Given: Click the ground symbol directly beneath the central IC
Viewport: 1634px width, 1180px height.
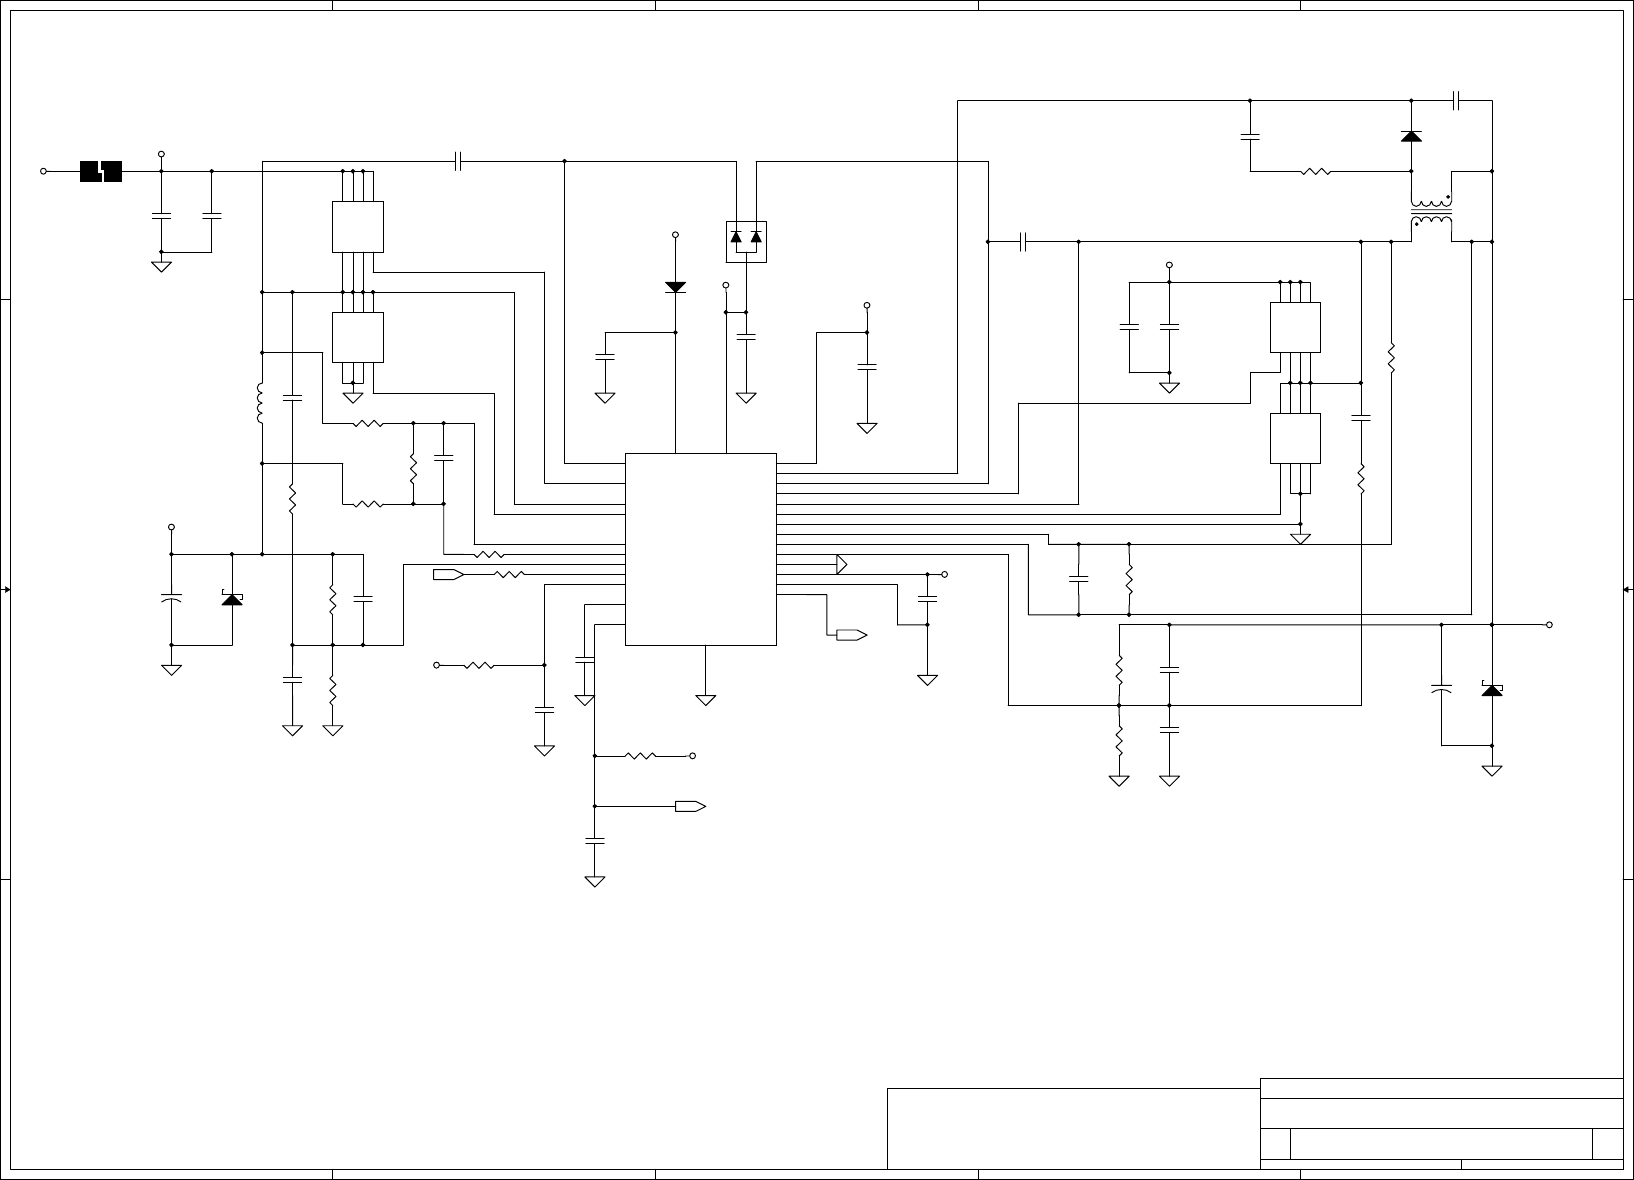Looking at the screenshot, I should point(706,700).
